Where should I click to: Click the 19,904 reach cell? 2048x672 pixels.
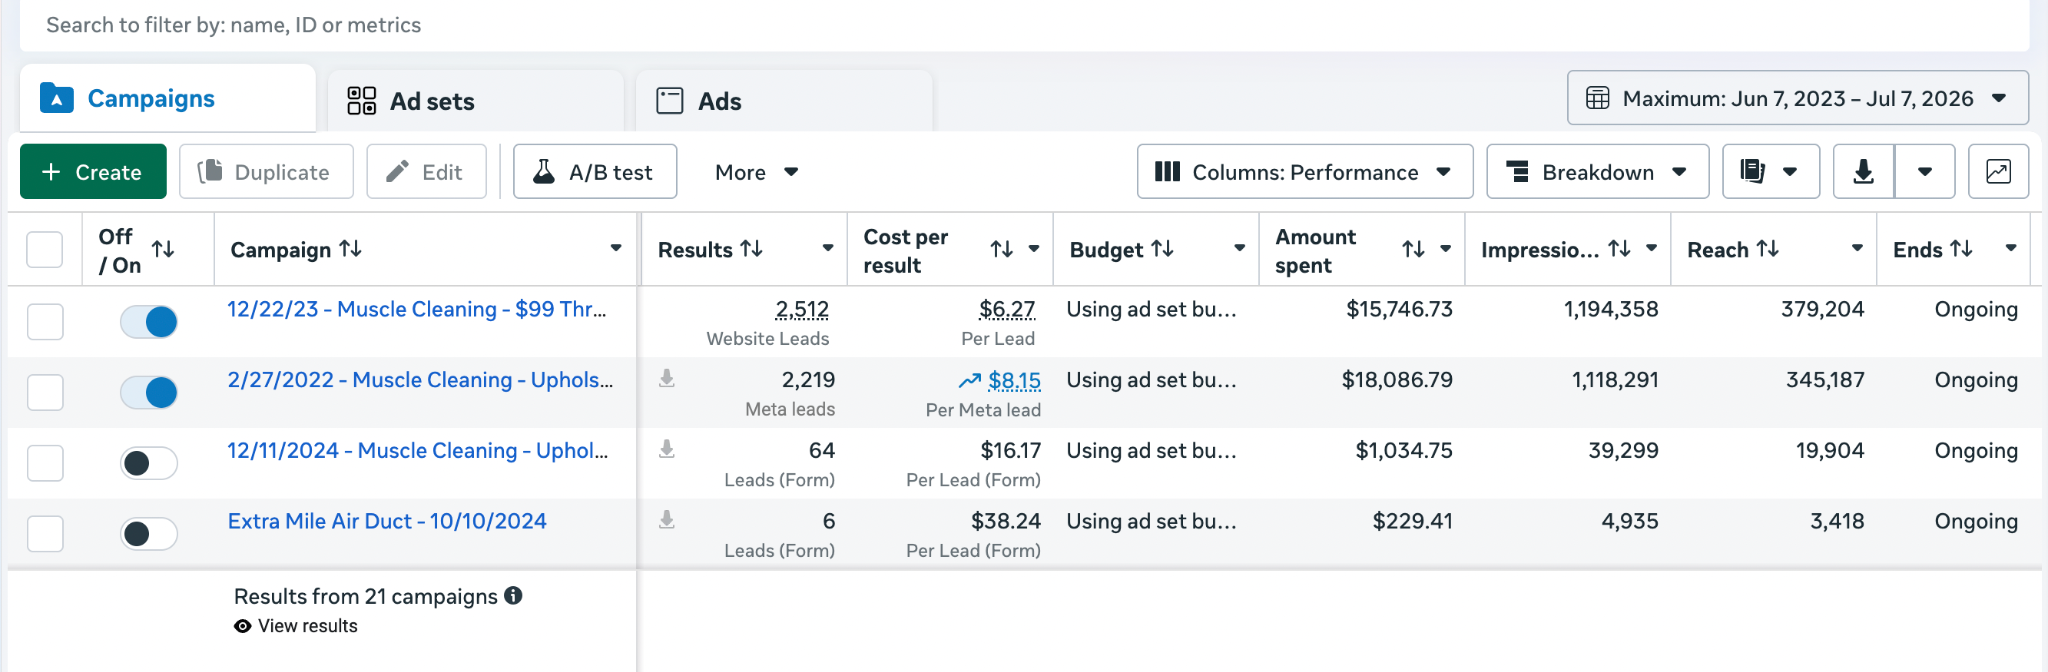click(1830, 451)
